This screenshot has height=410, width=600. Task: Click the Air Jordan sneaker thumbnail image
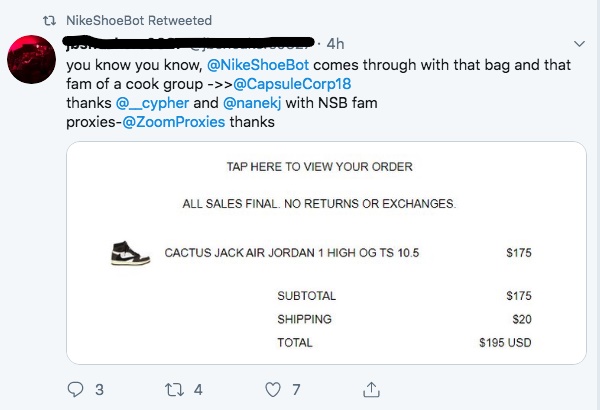(130, 252)
